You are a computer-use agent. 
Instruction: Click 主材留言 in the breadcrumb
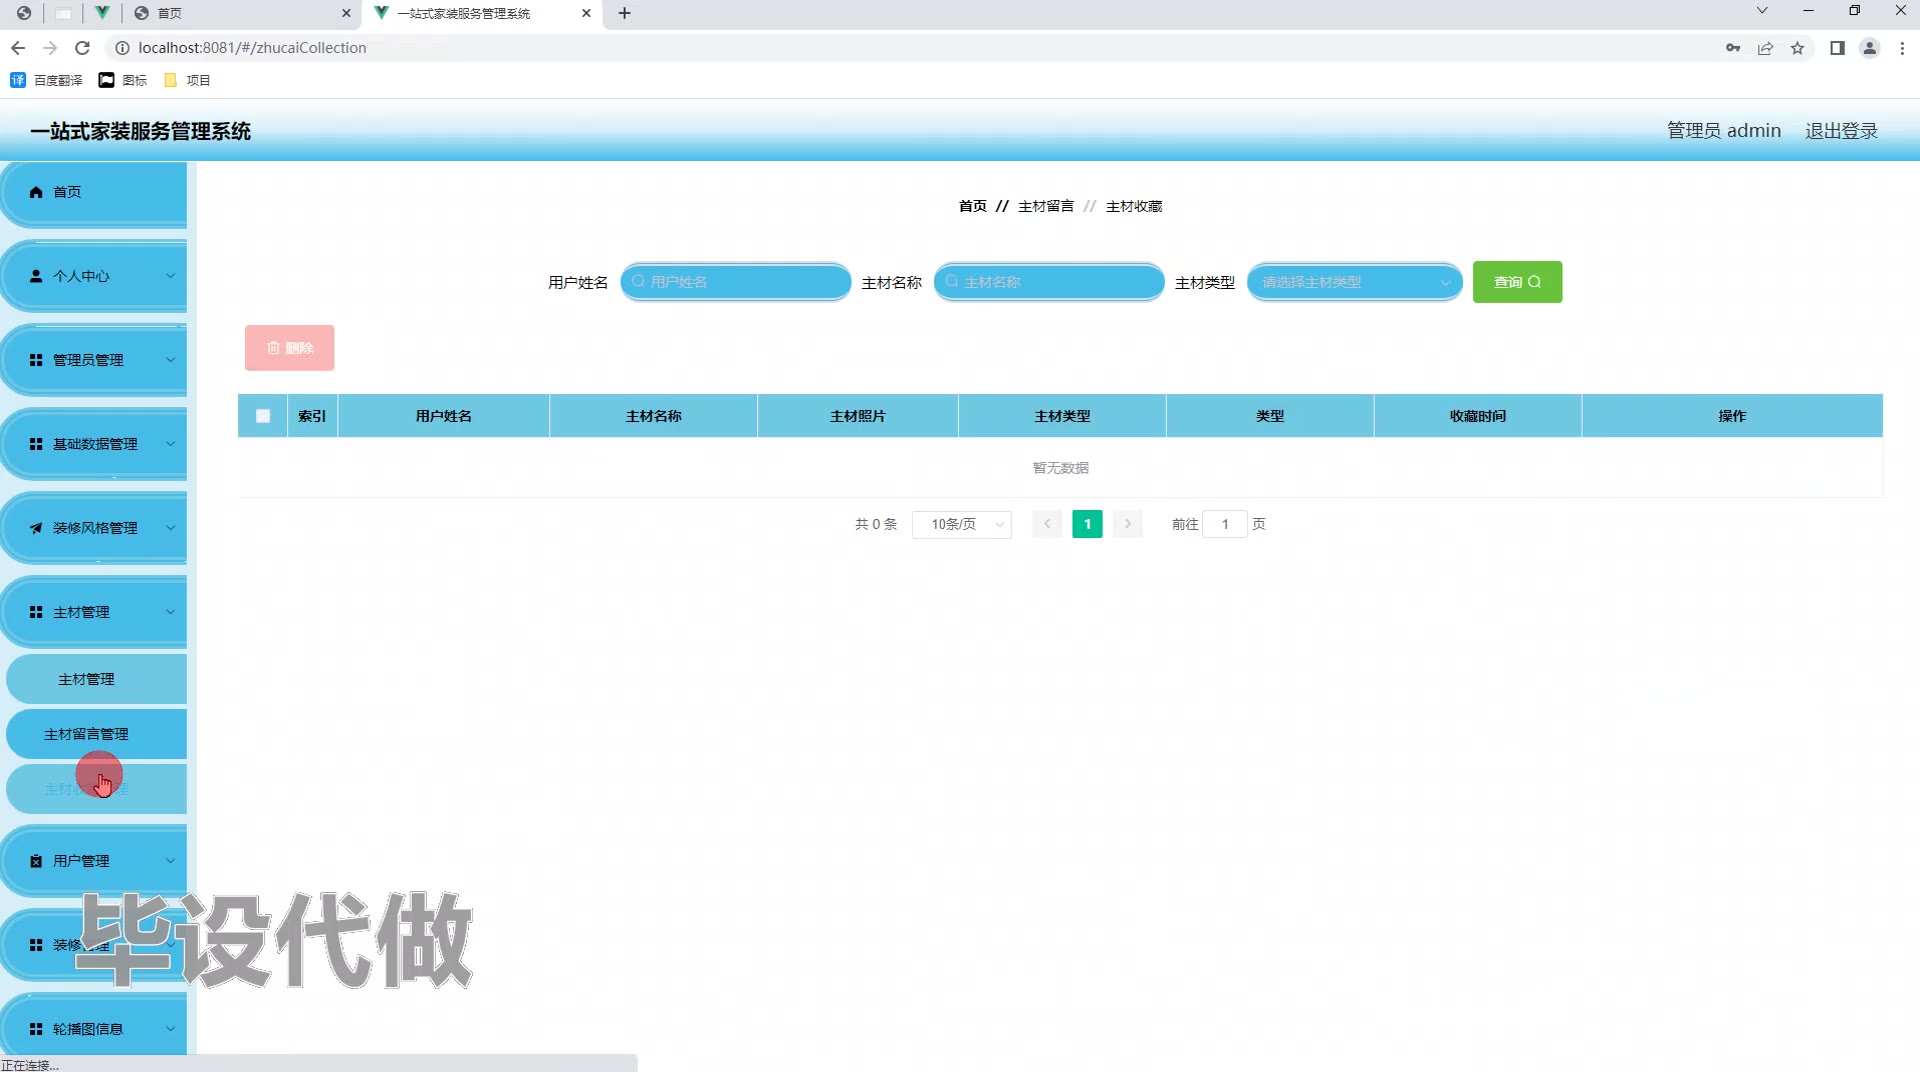click(x=1046, y=206)
